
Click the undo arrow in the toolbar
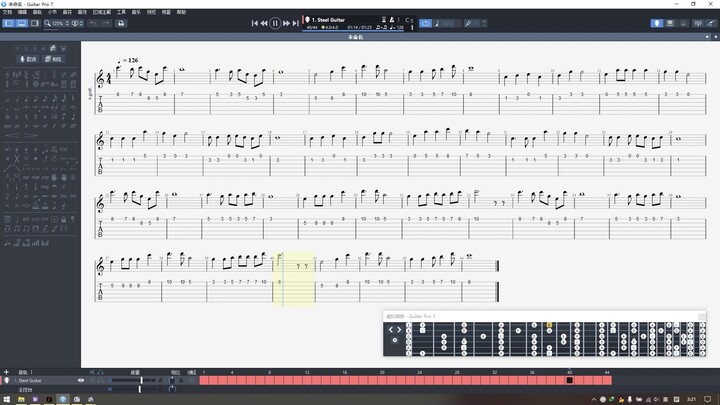[x=93, y=23]
